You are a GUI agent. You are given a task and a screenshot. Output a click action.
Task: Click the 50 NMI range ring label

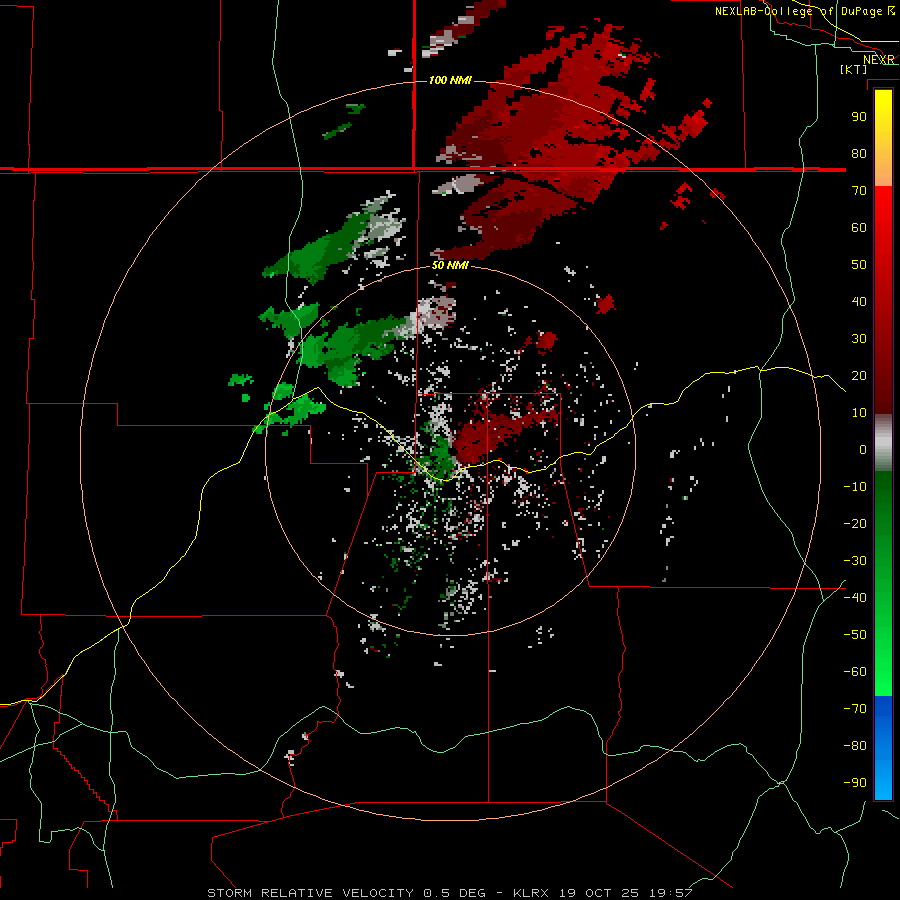tap(450, 266)
